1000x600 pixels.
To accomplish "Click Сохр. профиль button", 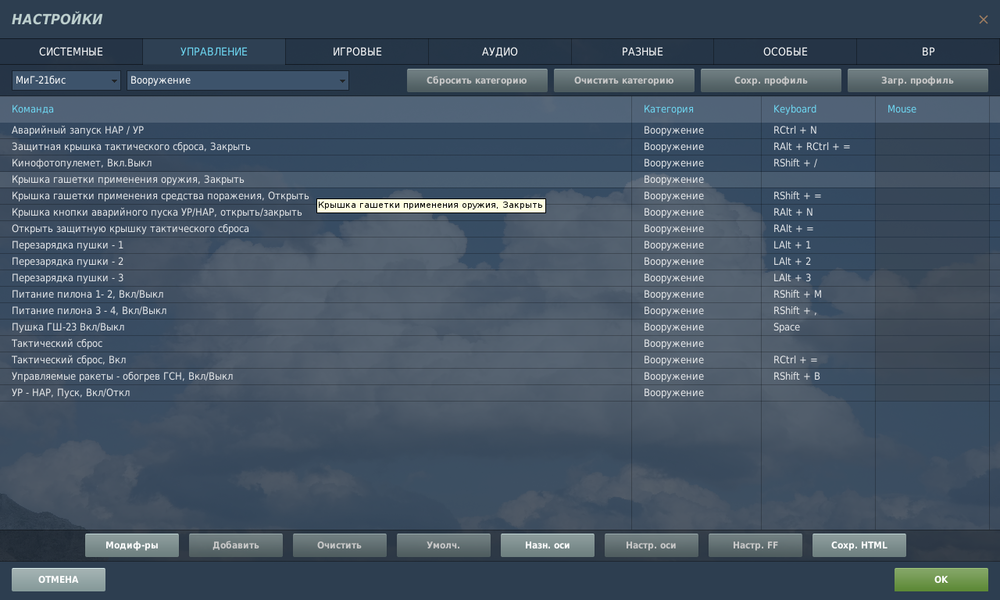I will 770,80.
